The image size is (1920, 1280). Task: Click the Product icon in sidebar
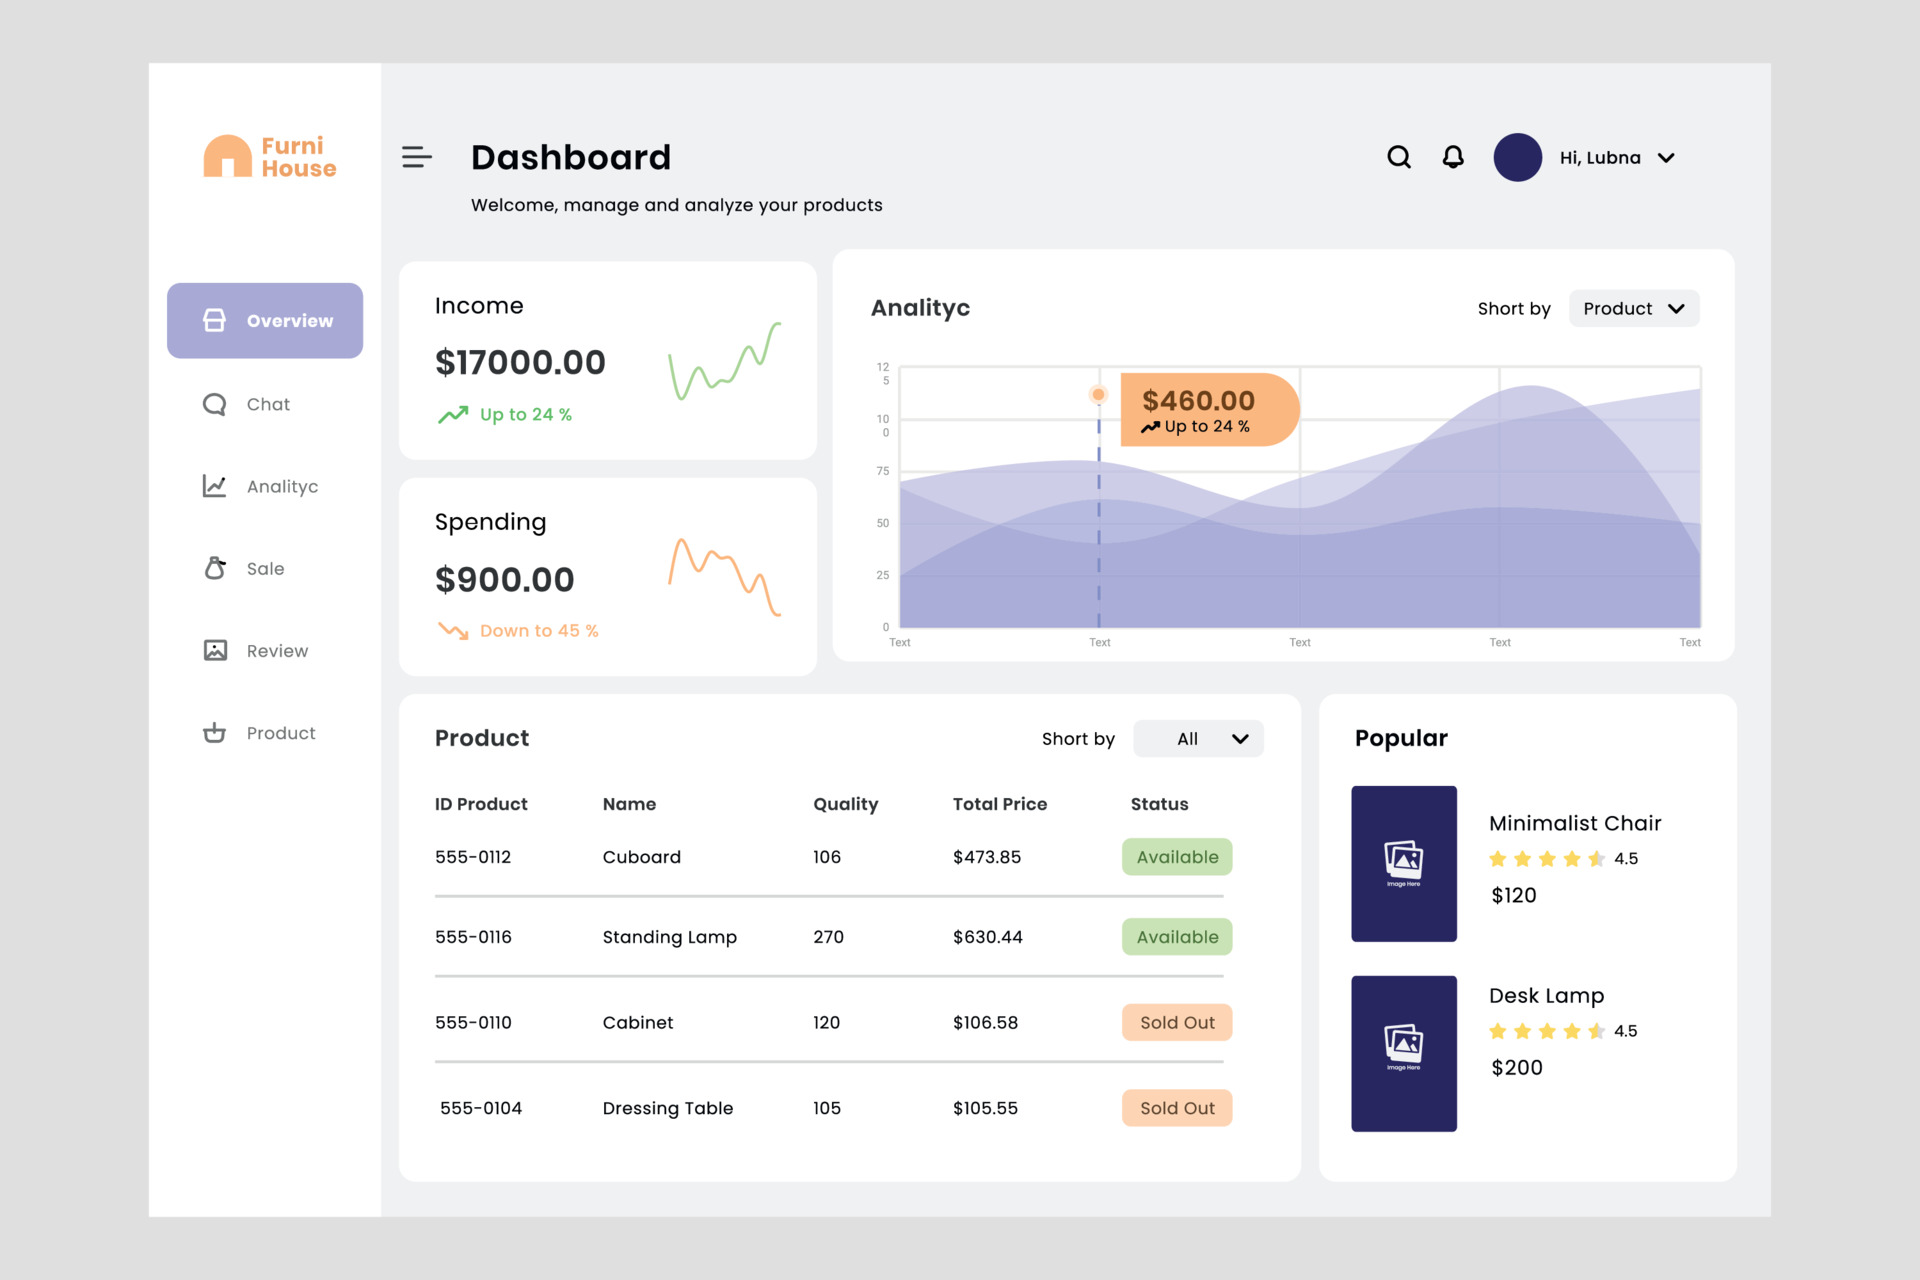[x=213, y=732]
